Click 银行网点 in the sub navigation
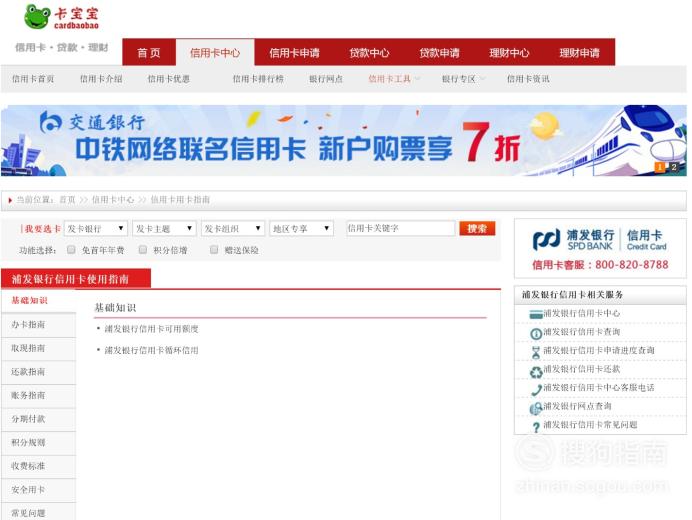692x520 pixels. pos(326,79)
